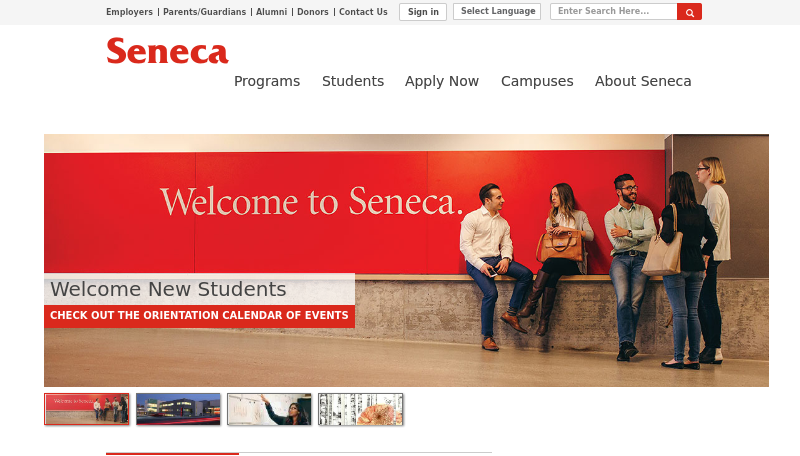Select the campus building night thumbnail

pos(178,409)
